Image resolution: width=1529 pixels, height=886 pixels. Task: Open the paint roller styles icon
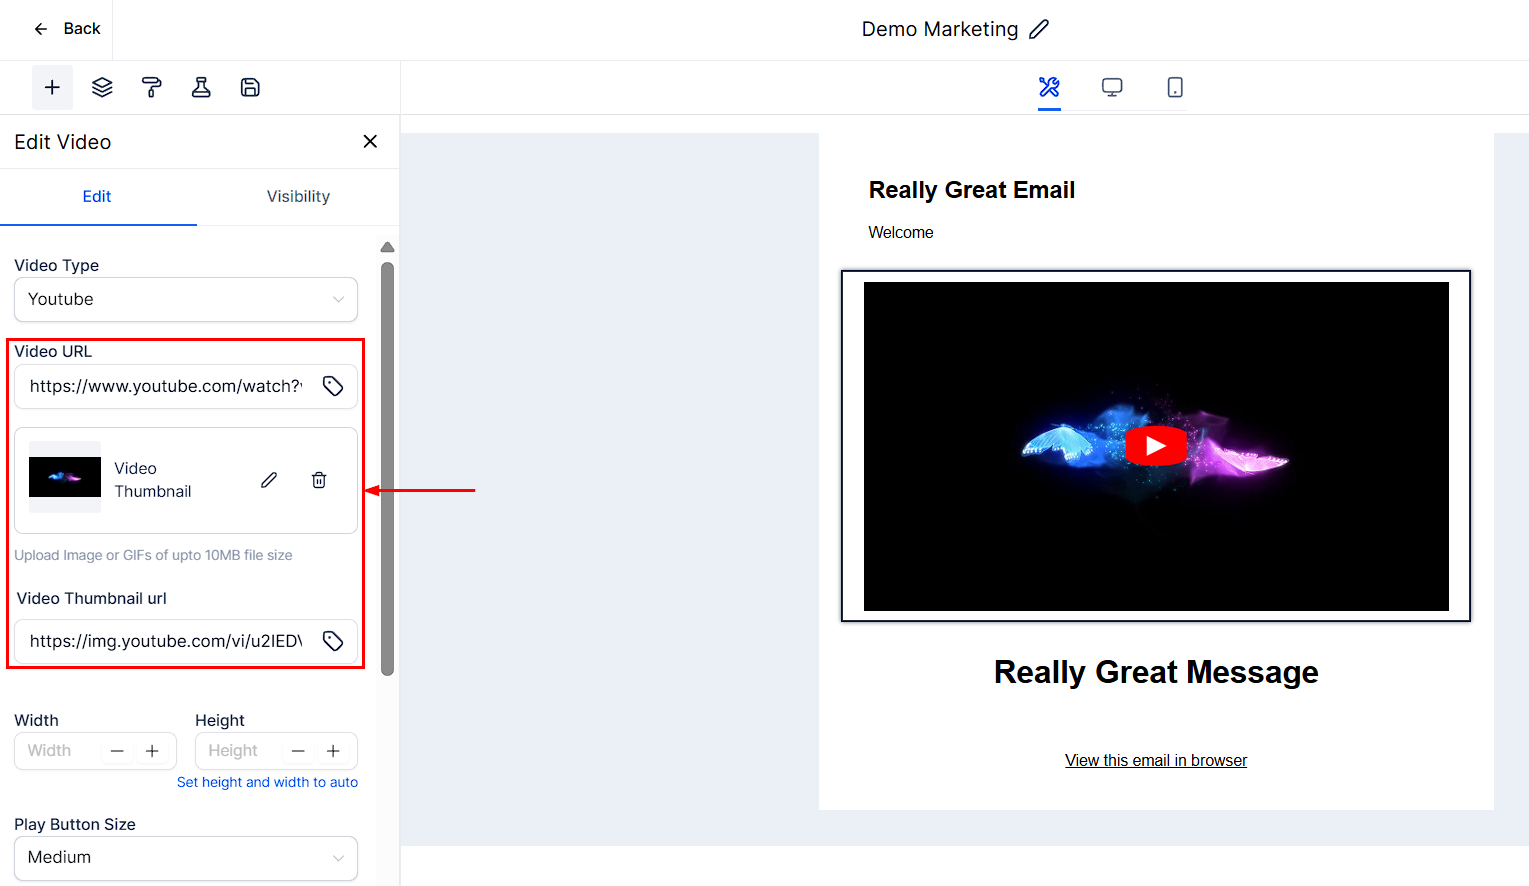(152, 88)
